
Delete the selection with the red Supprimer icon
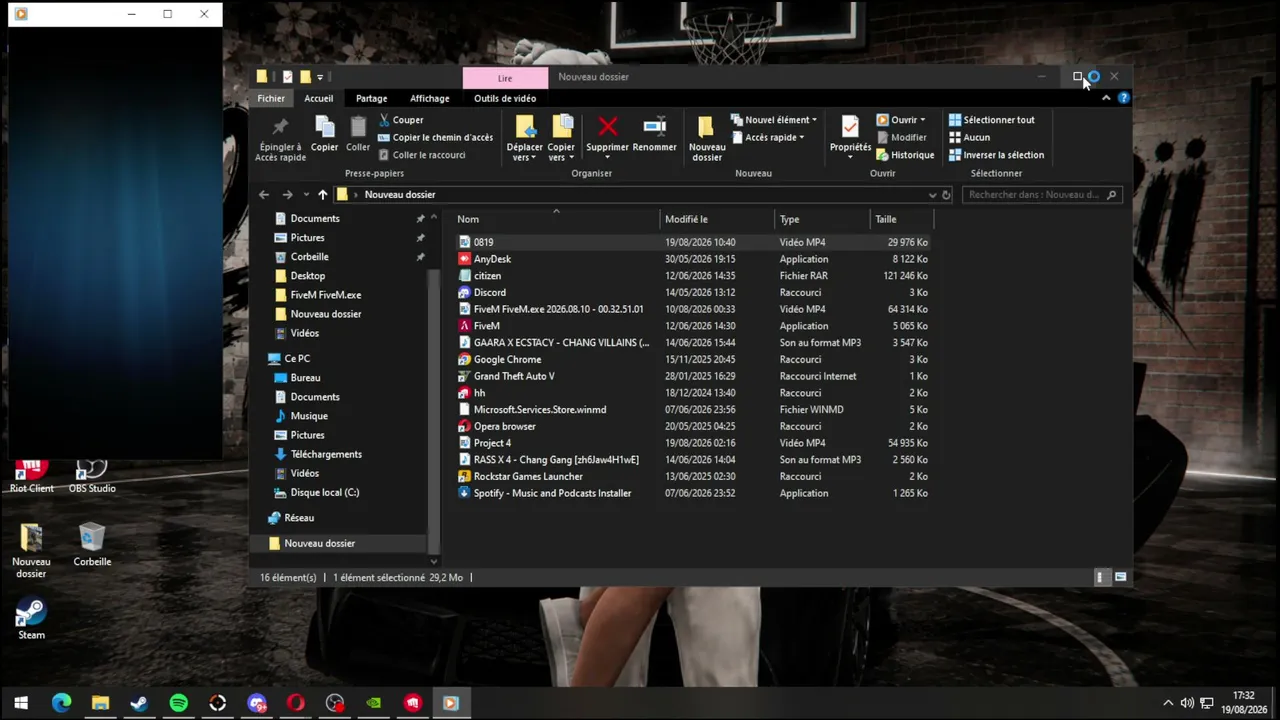coord(607,126)
